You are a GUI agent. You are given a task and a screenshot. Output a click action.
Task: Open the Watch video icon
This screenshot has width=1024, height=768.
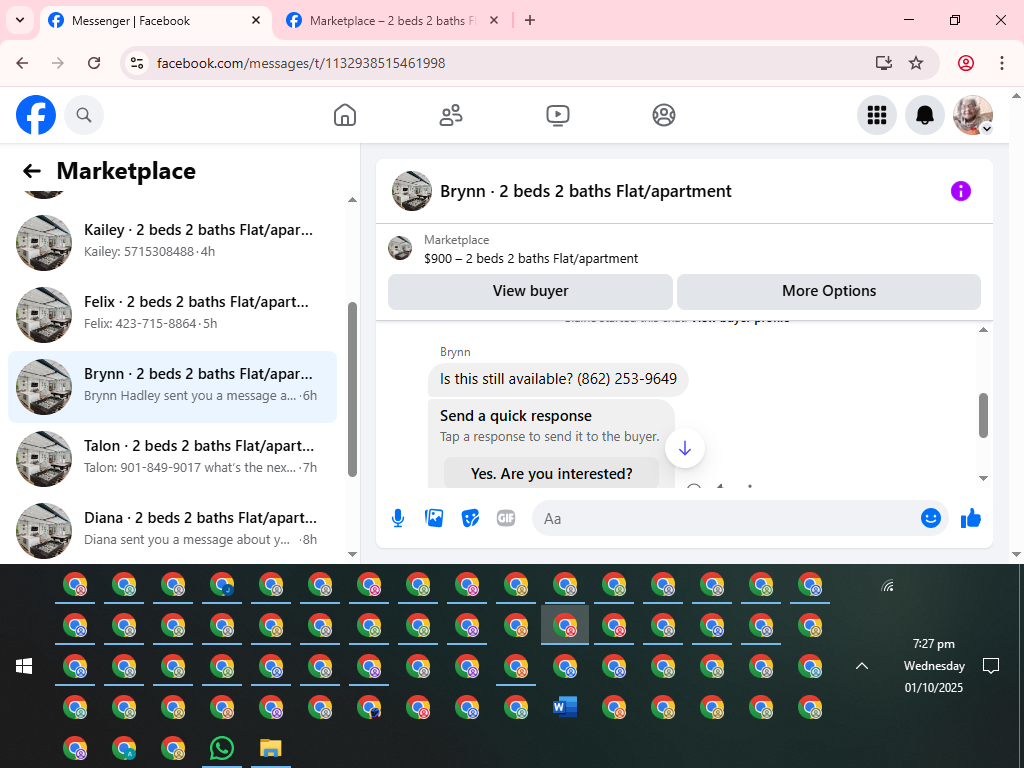click(558, 115)
